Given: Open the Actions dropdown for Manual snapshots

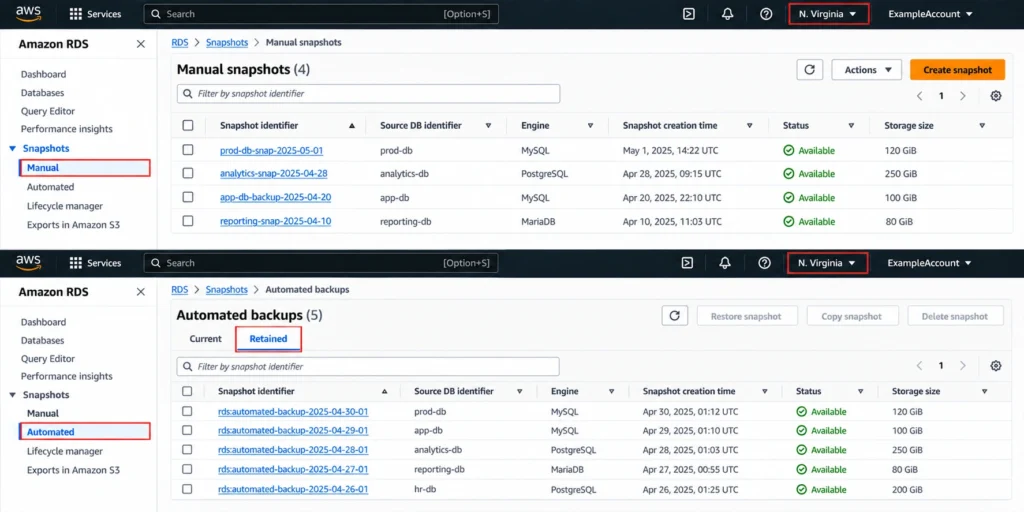Looking at the screenshot, I should click(867, 70).
